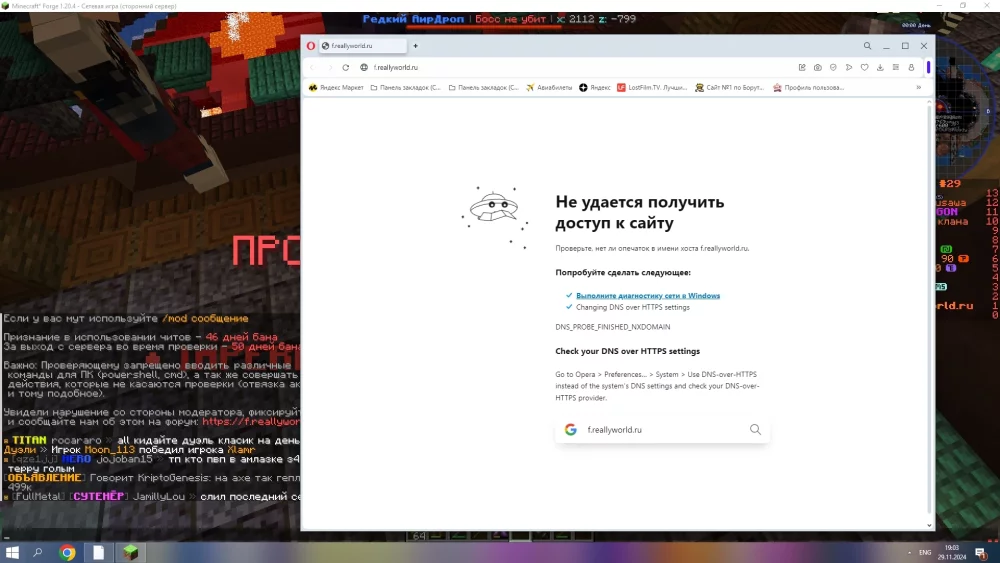Open a new tab with plus button

pos(415,46)
